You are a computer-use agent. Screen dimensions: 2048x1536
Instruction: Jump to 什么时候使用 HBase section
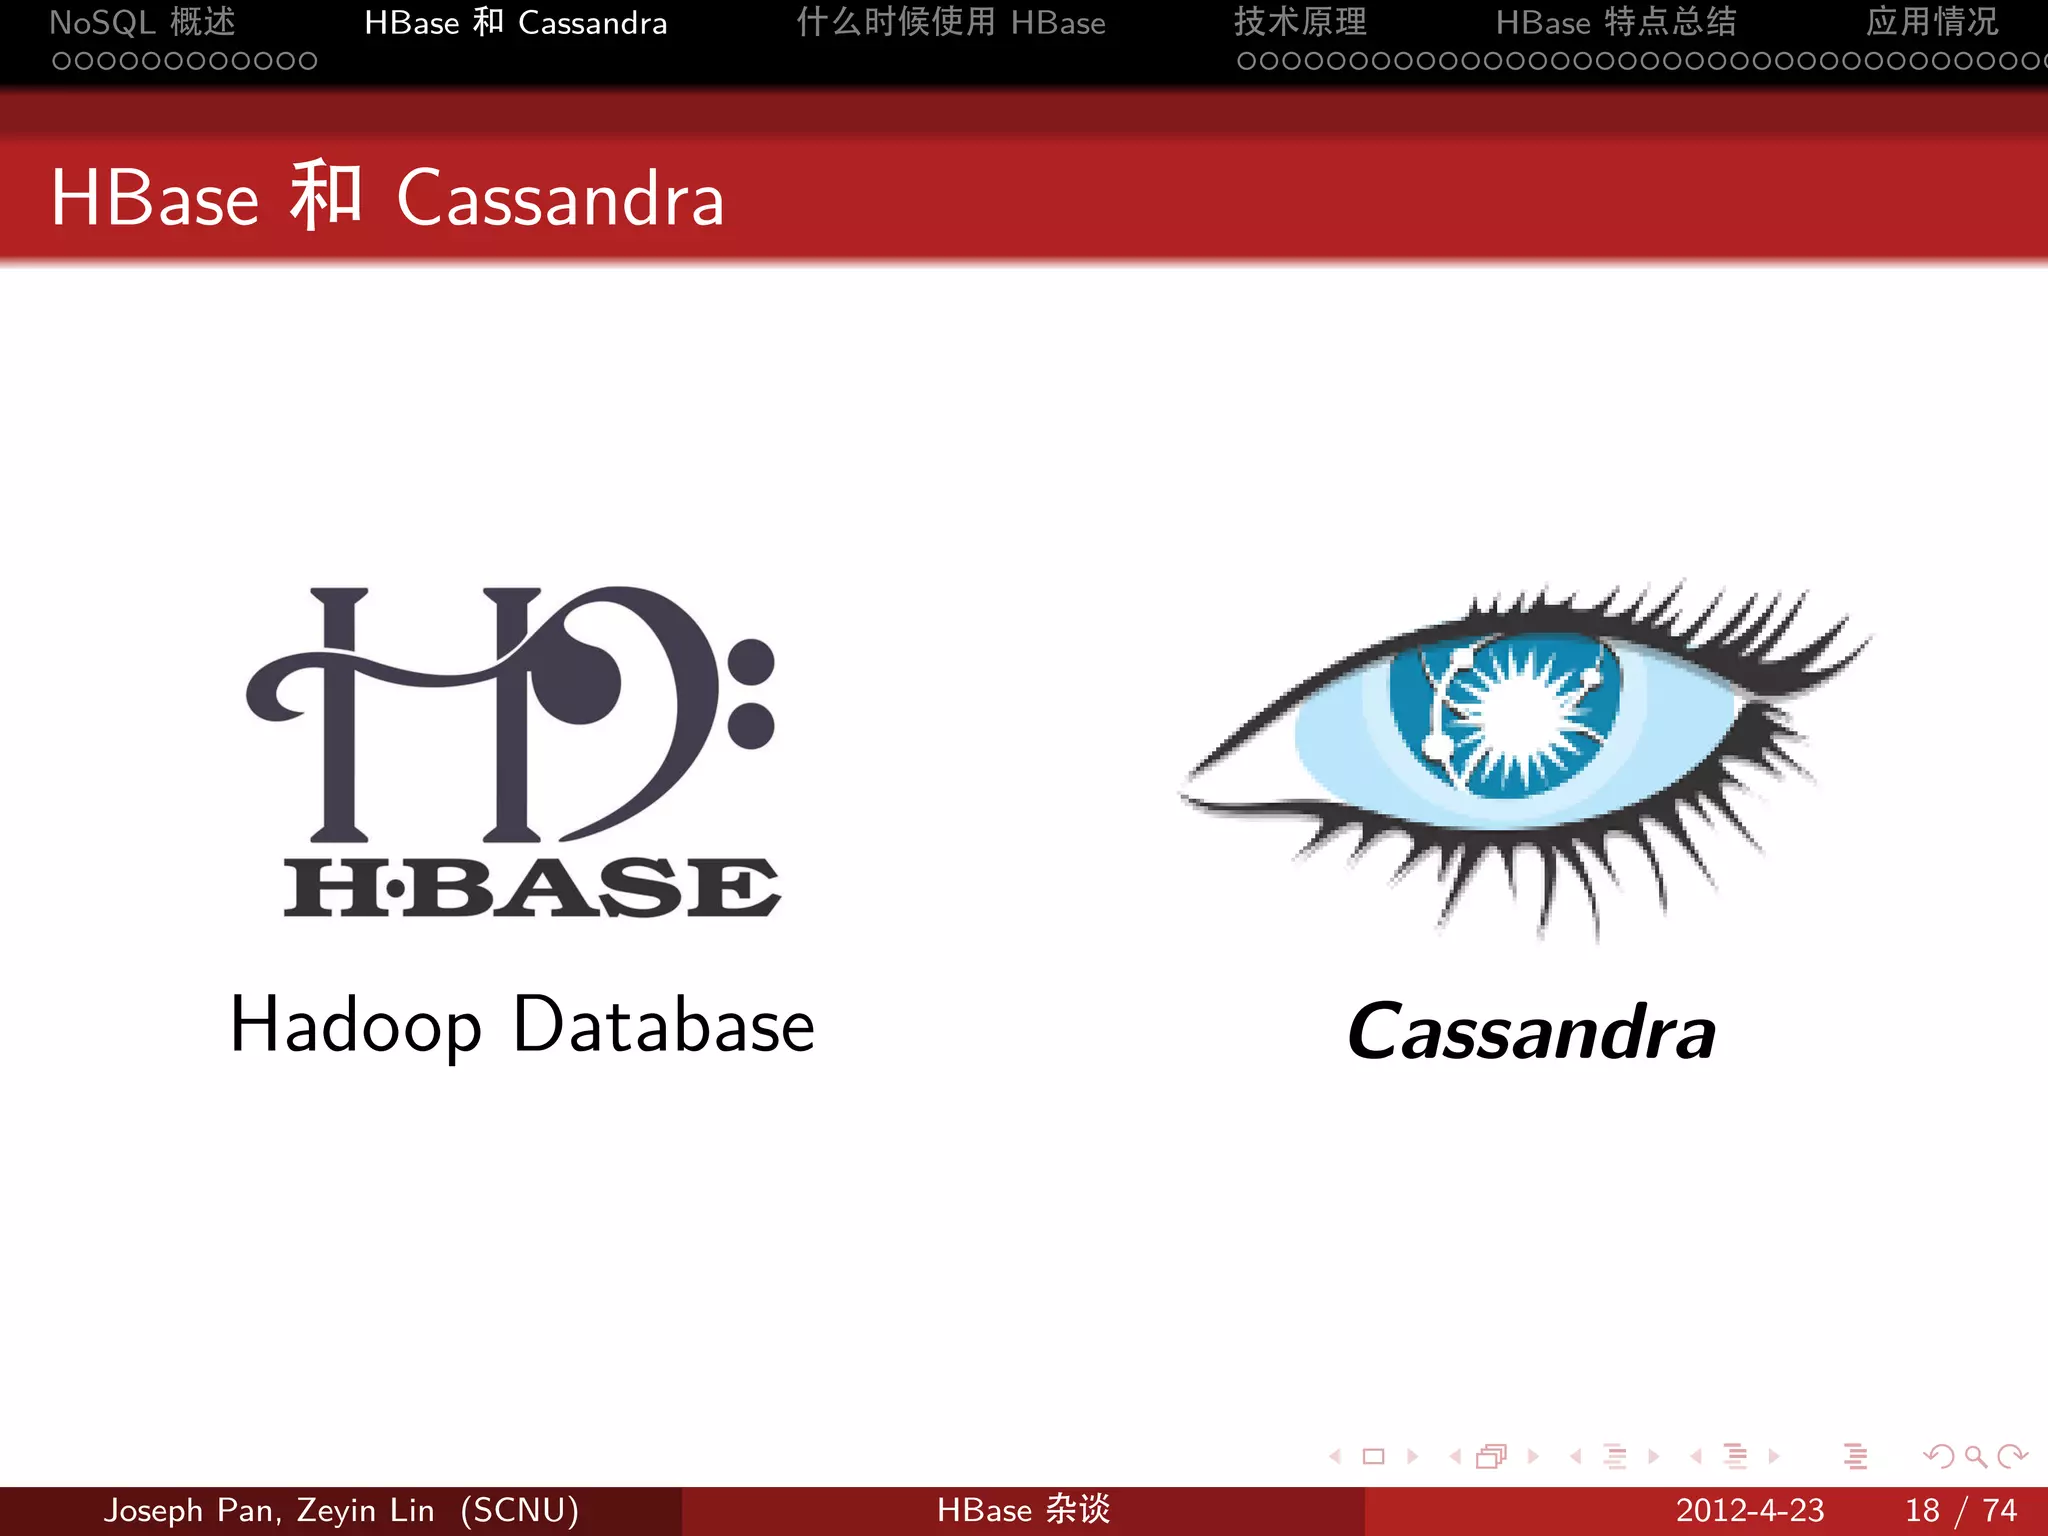point(951,22)
